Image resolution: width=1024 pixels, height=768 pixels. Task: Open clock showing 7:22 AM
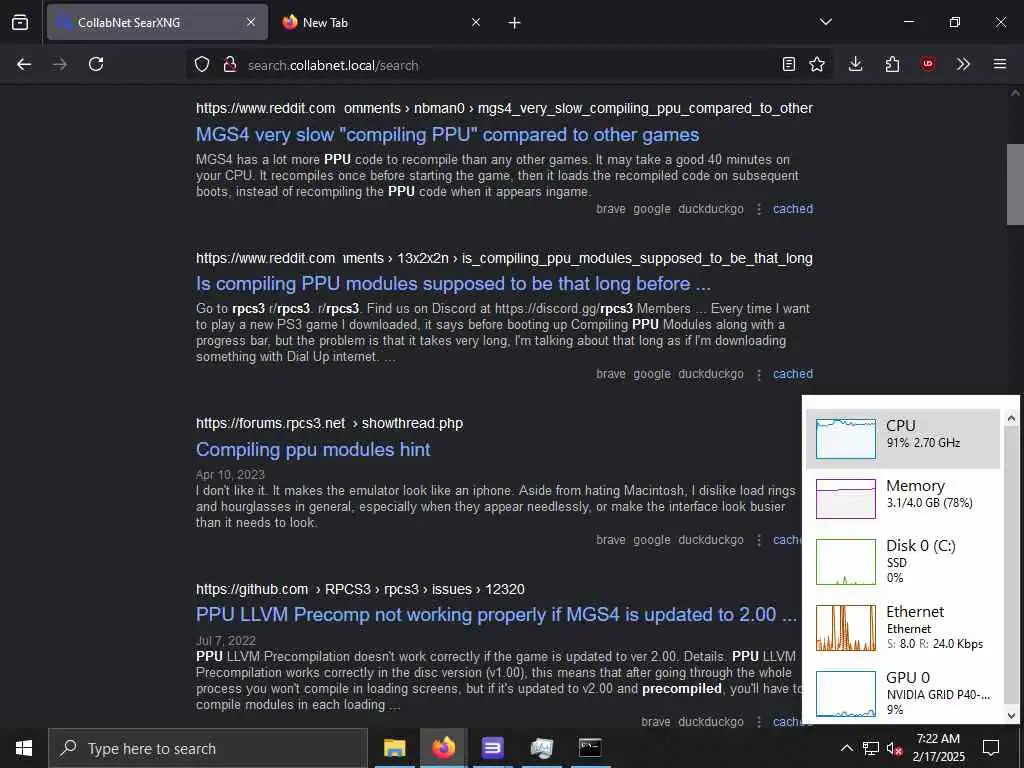(938, 748)
